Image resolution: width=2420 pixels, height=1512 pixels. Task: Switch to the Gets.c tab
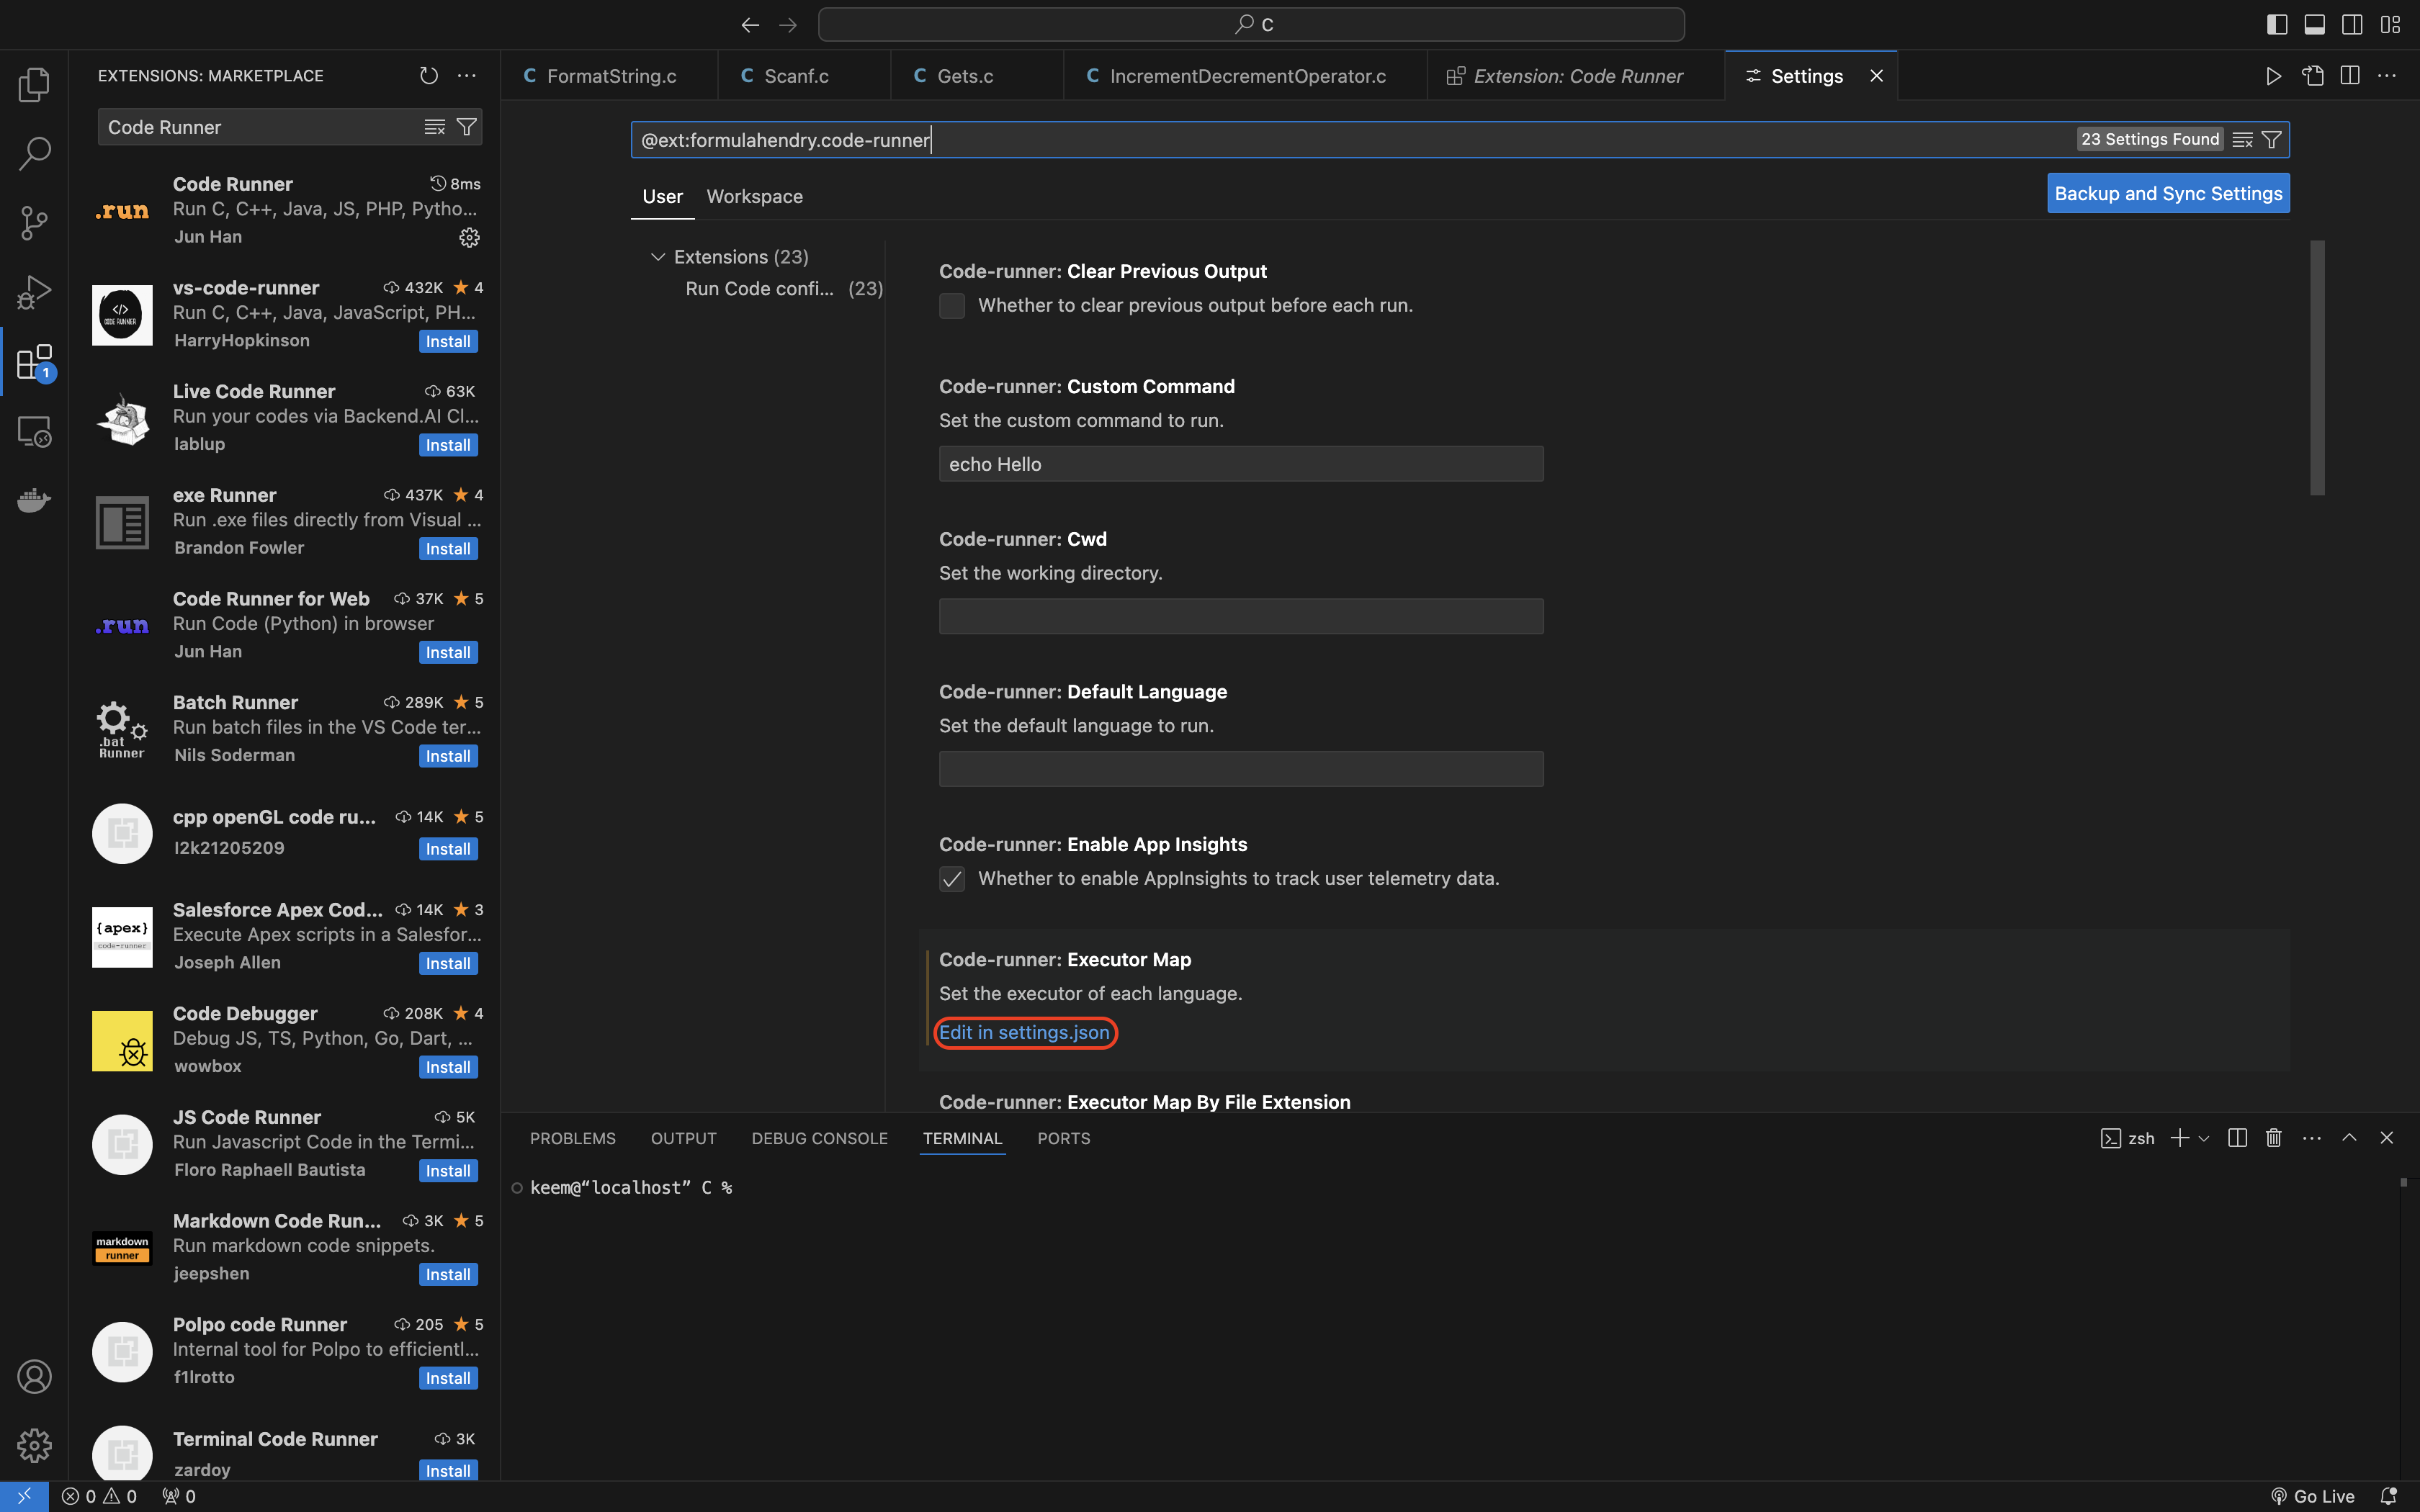977,76
